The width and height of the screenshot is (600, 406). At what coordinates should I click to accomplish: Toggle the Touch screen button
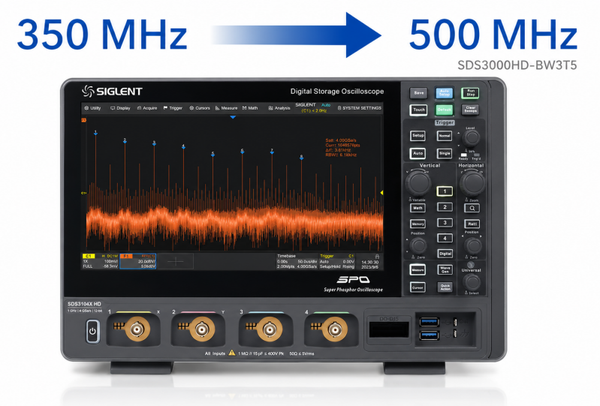click(x=419, y=110)
